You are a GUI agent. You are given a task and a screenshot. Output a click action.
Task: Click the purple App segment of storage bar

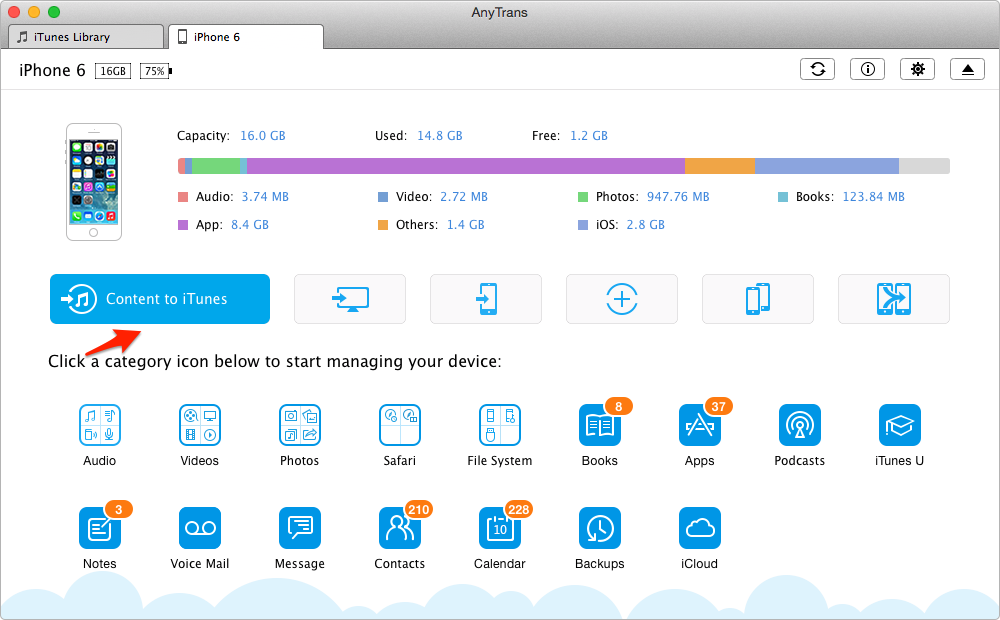click(x=466, y=166)
